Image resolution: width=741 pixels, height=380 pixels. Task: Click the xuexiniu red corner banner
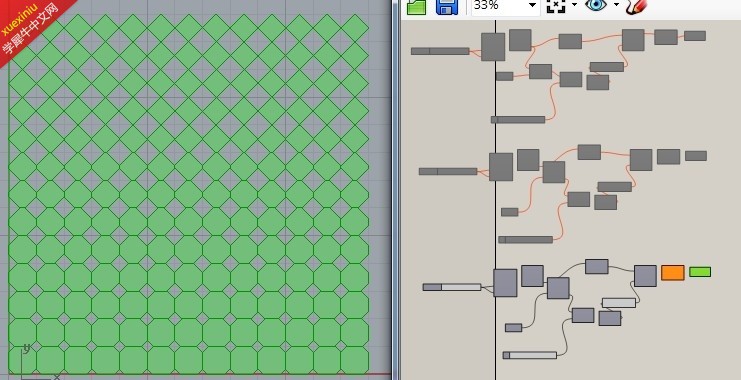click(31, 28)
